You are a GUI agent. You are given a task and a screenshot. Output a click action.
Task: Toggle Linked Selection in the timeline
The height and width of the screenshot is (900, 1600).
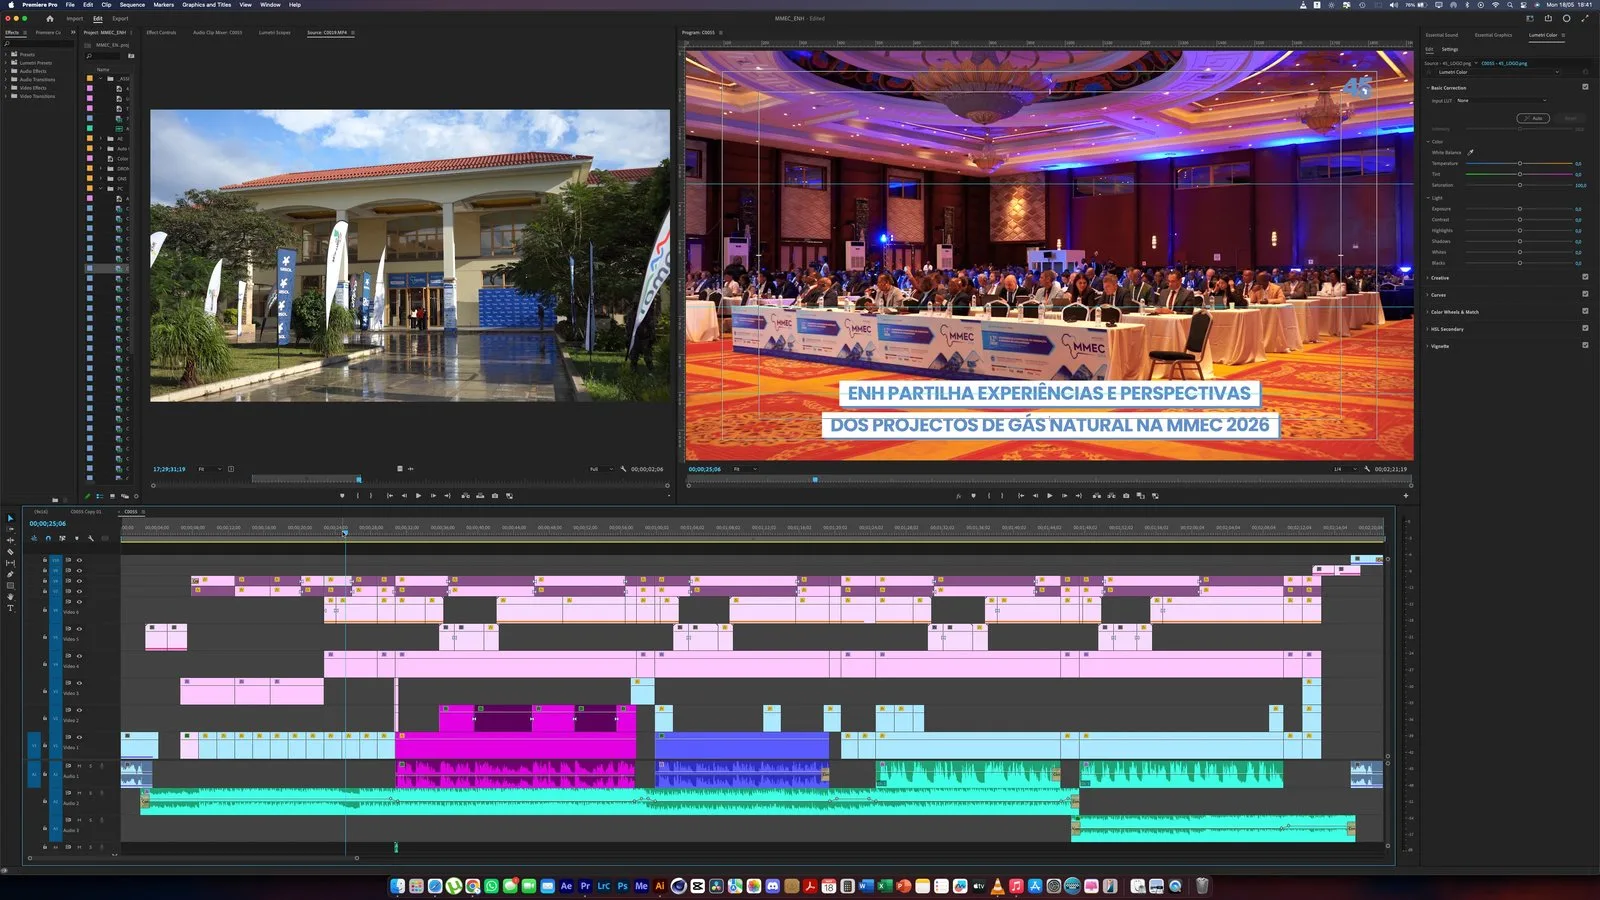(x=62, y=538)
